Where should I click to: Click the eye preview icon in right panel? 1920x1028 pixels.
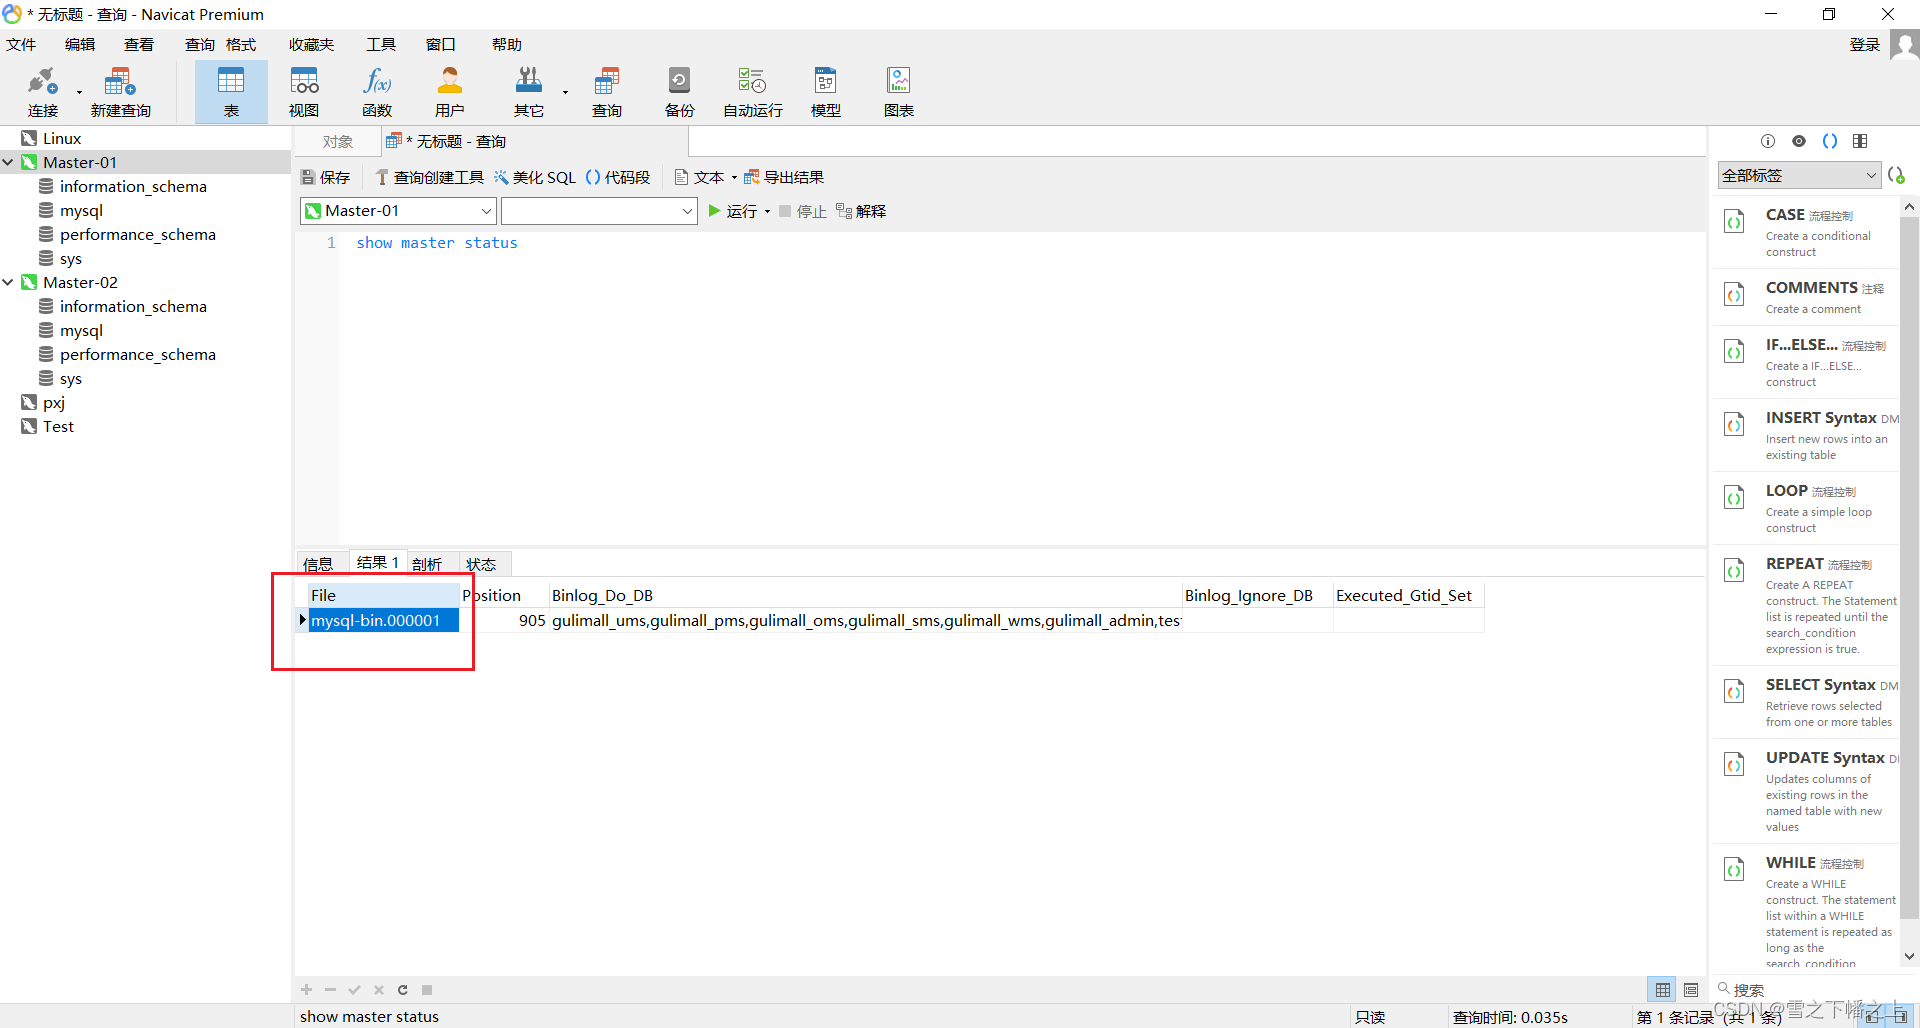(x=1799, y=141)
